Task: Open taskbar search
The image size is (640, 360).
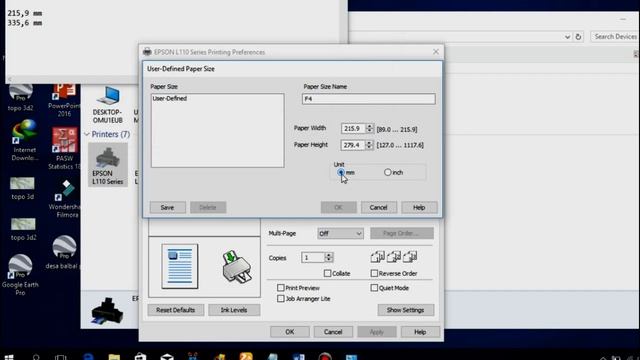Action: (x=36, y=358)
